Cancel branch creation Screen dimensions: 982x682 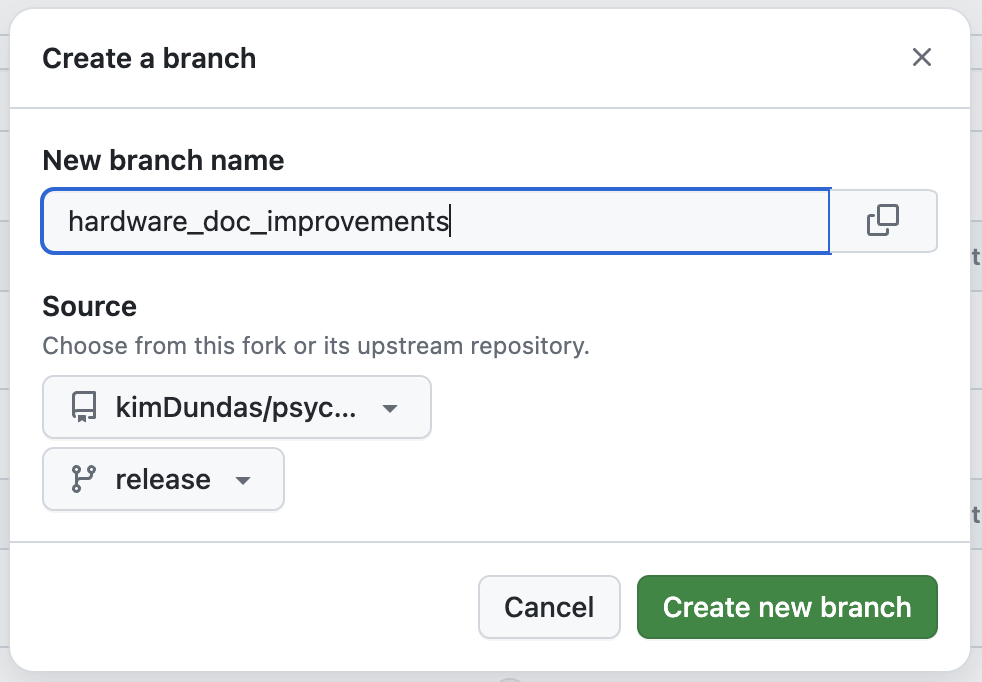(x=549, y=607)
